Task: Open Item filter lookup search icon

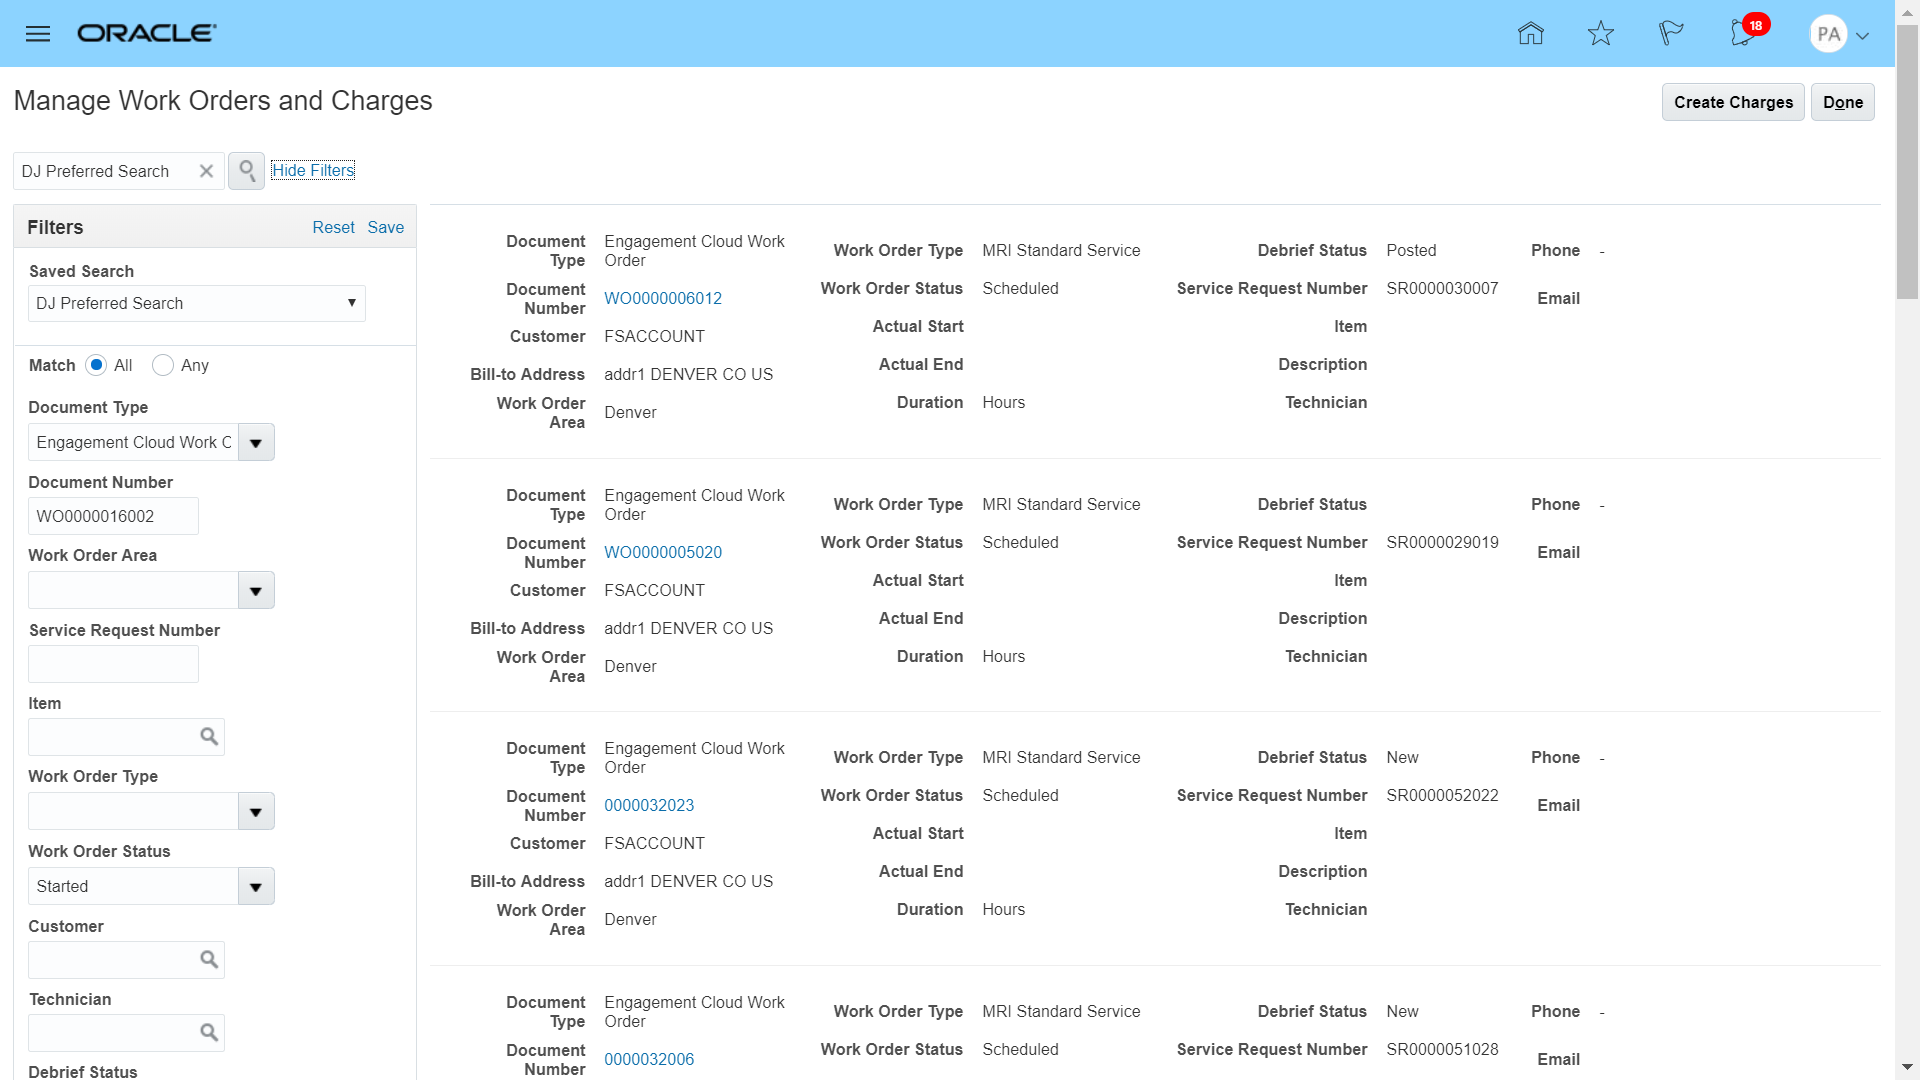Action: 209,737
